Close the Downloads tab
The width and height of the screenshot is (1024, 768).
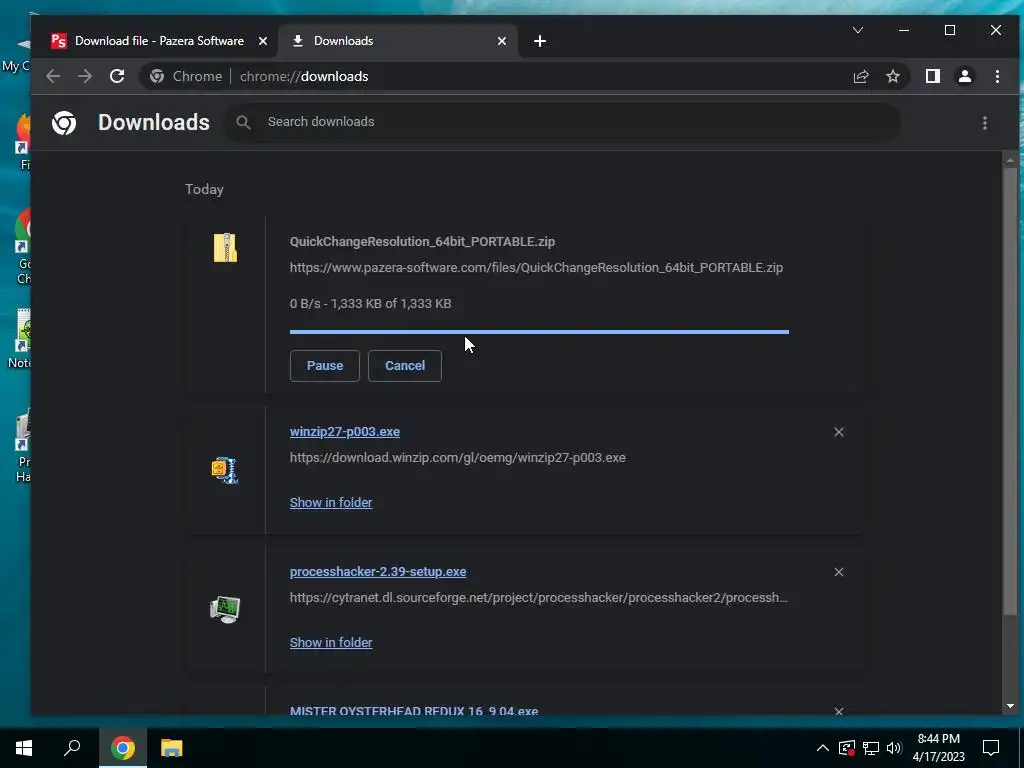[502, 41]
